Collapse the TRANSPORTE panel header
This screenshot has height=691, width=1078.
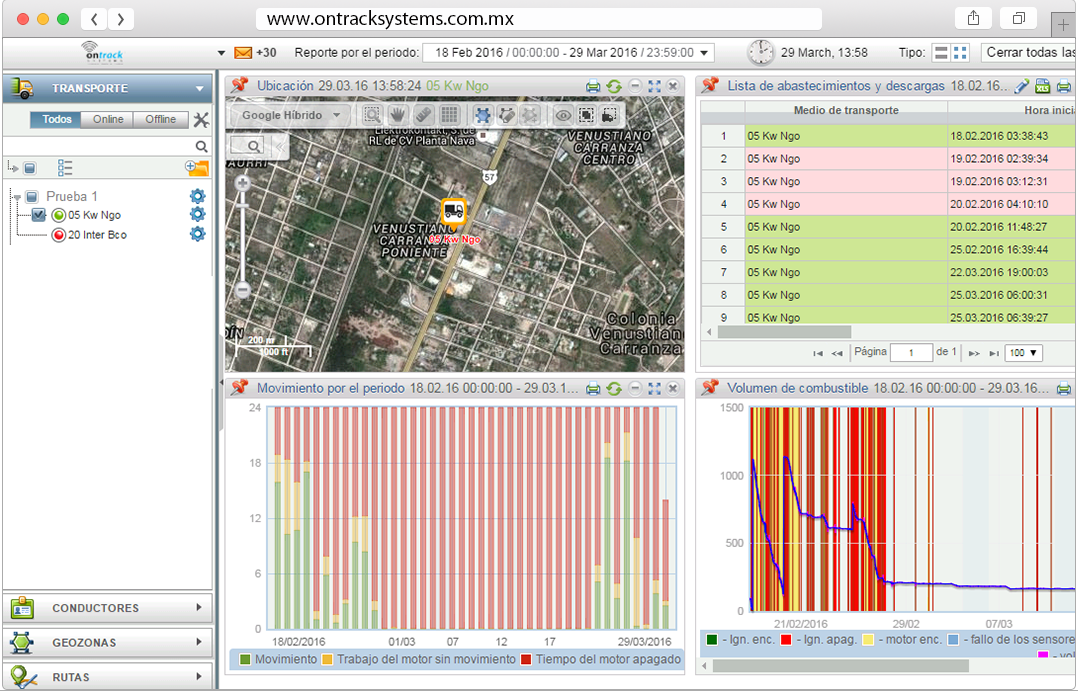point(107,88)
